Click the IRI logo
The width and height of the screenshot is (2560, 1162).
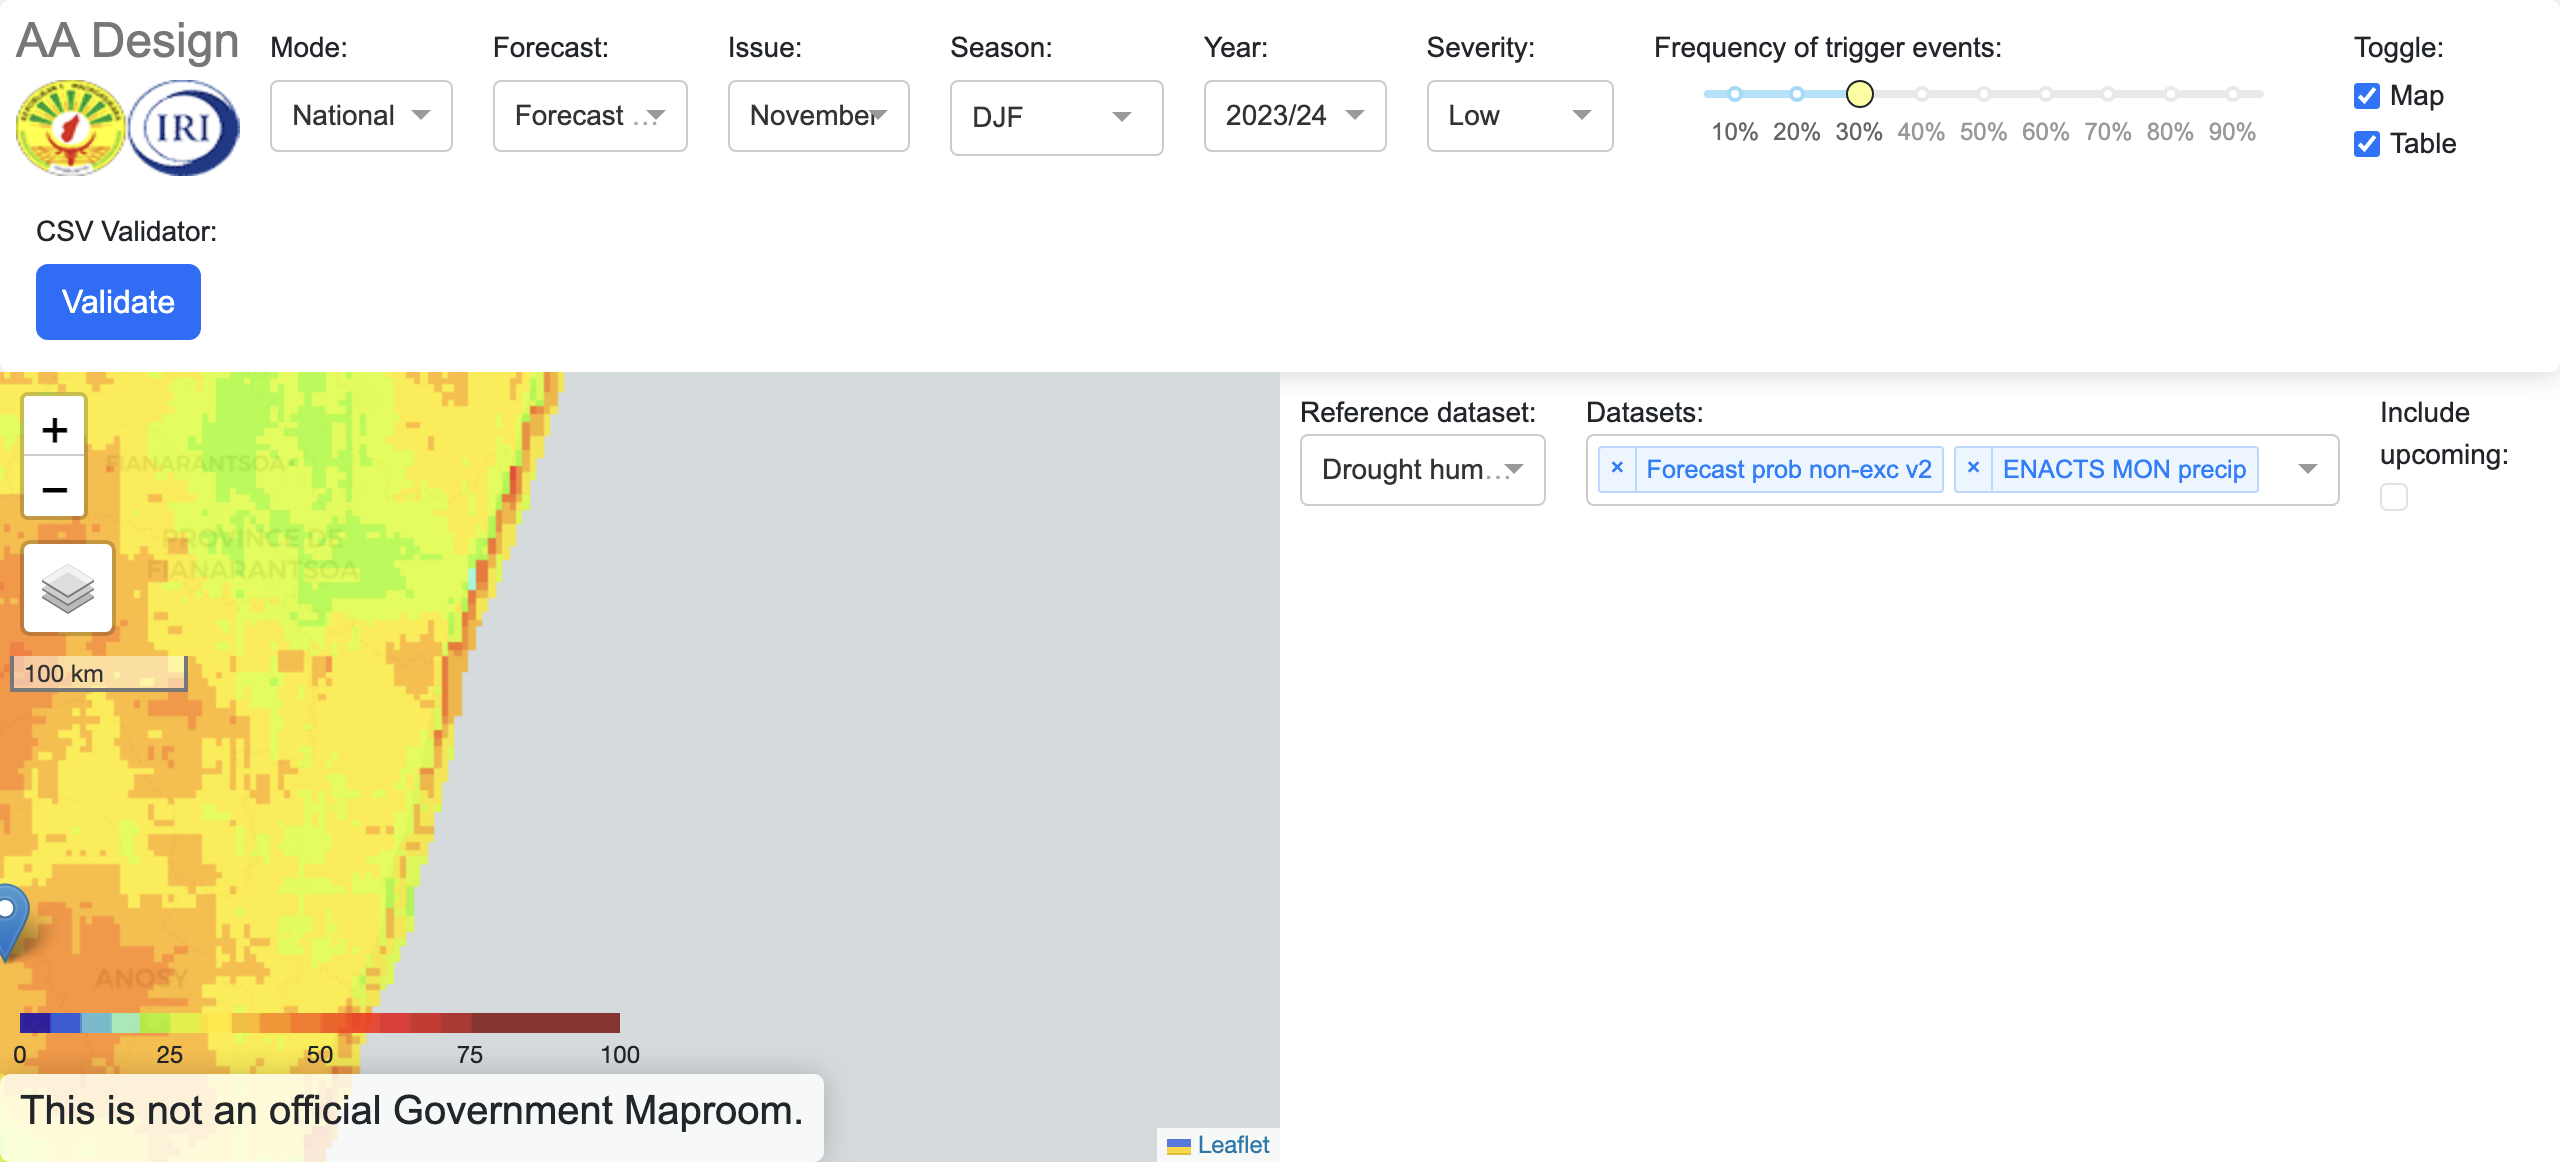[185, 128]
